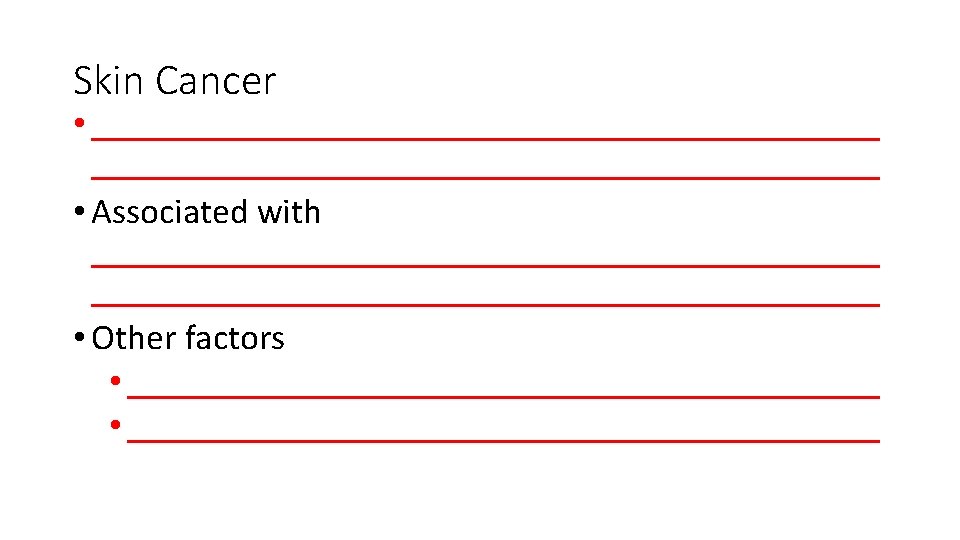This screenshot has width=960, height=540.
Task: Click the word "factors"
Action: tap(235, 338)
